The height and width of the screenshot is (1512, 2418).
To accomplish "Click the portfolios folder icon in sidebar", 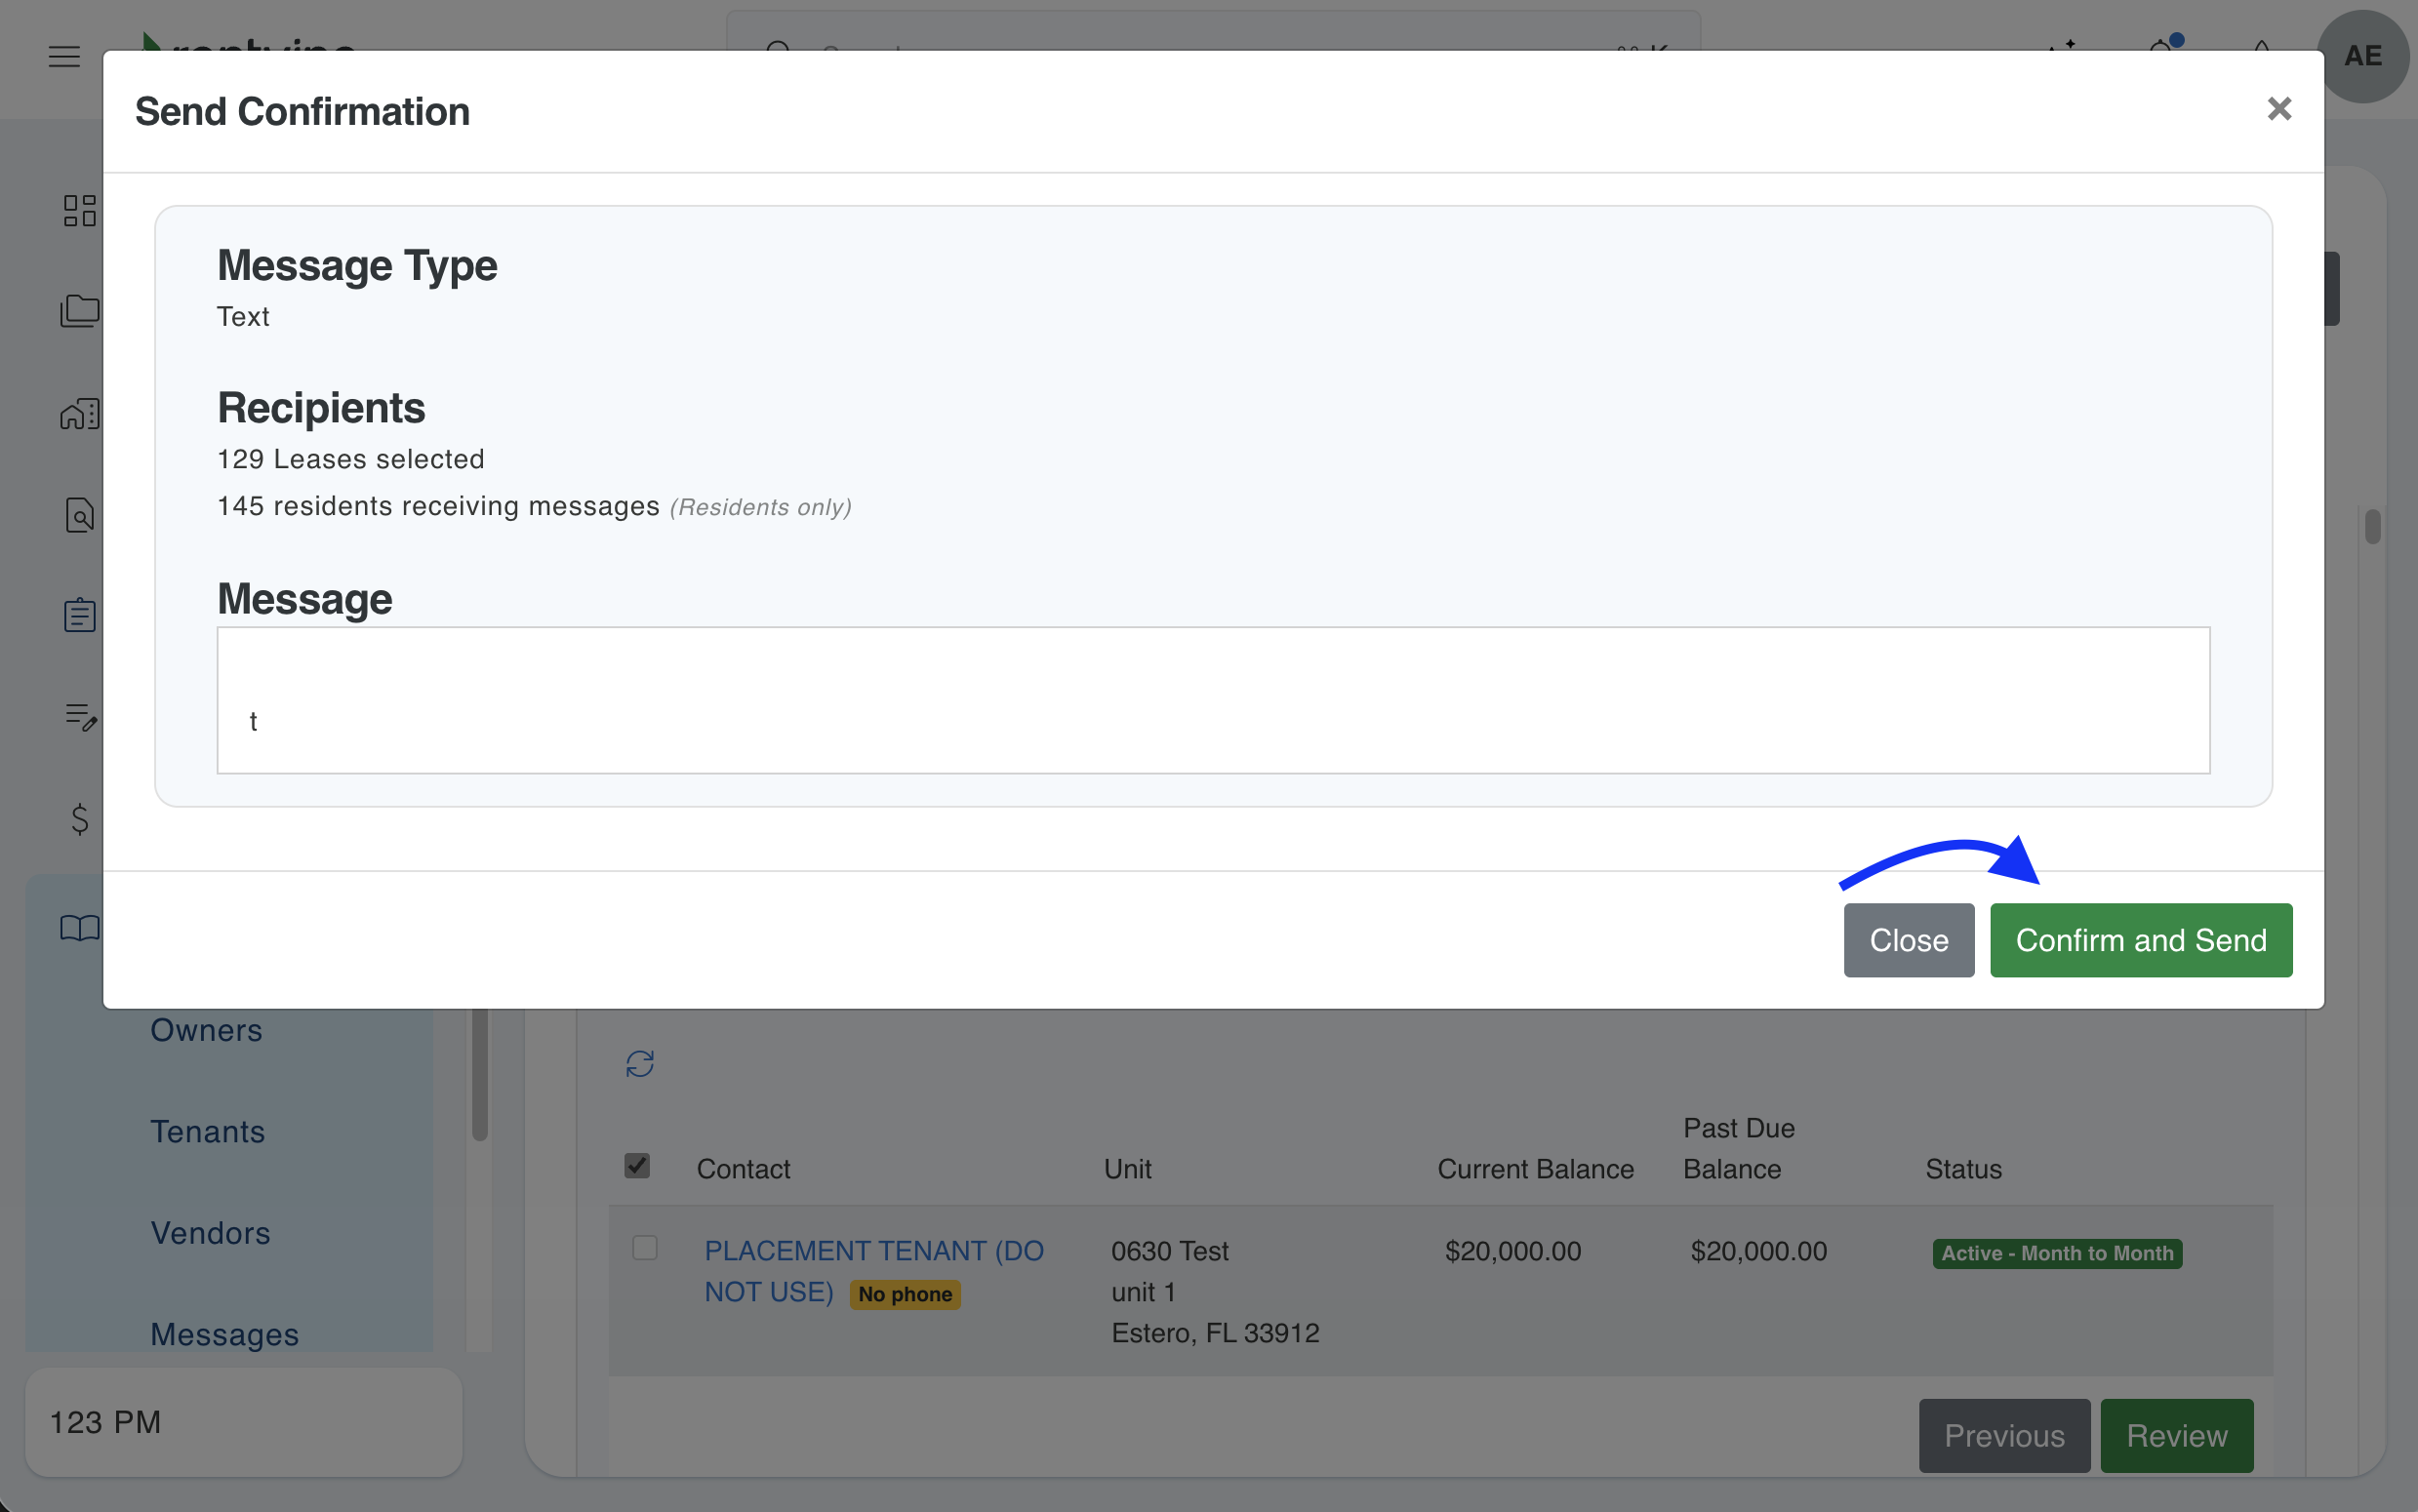I will [79, 311].
